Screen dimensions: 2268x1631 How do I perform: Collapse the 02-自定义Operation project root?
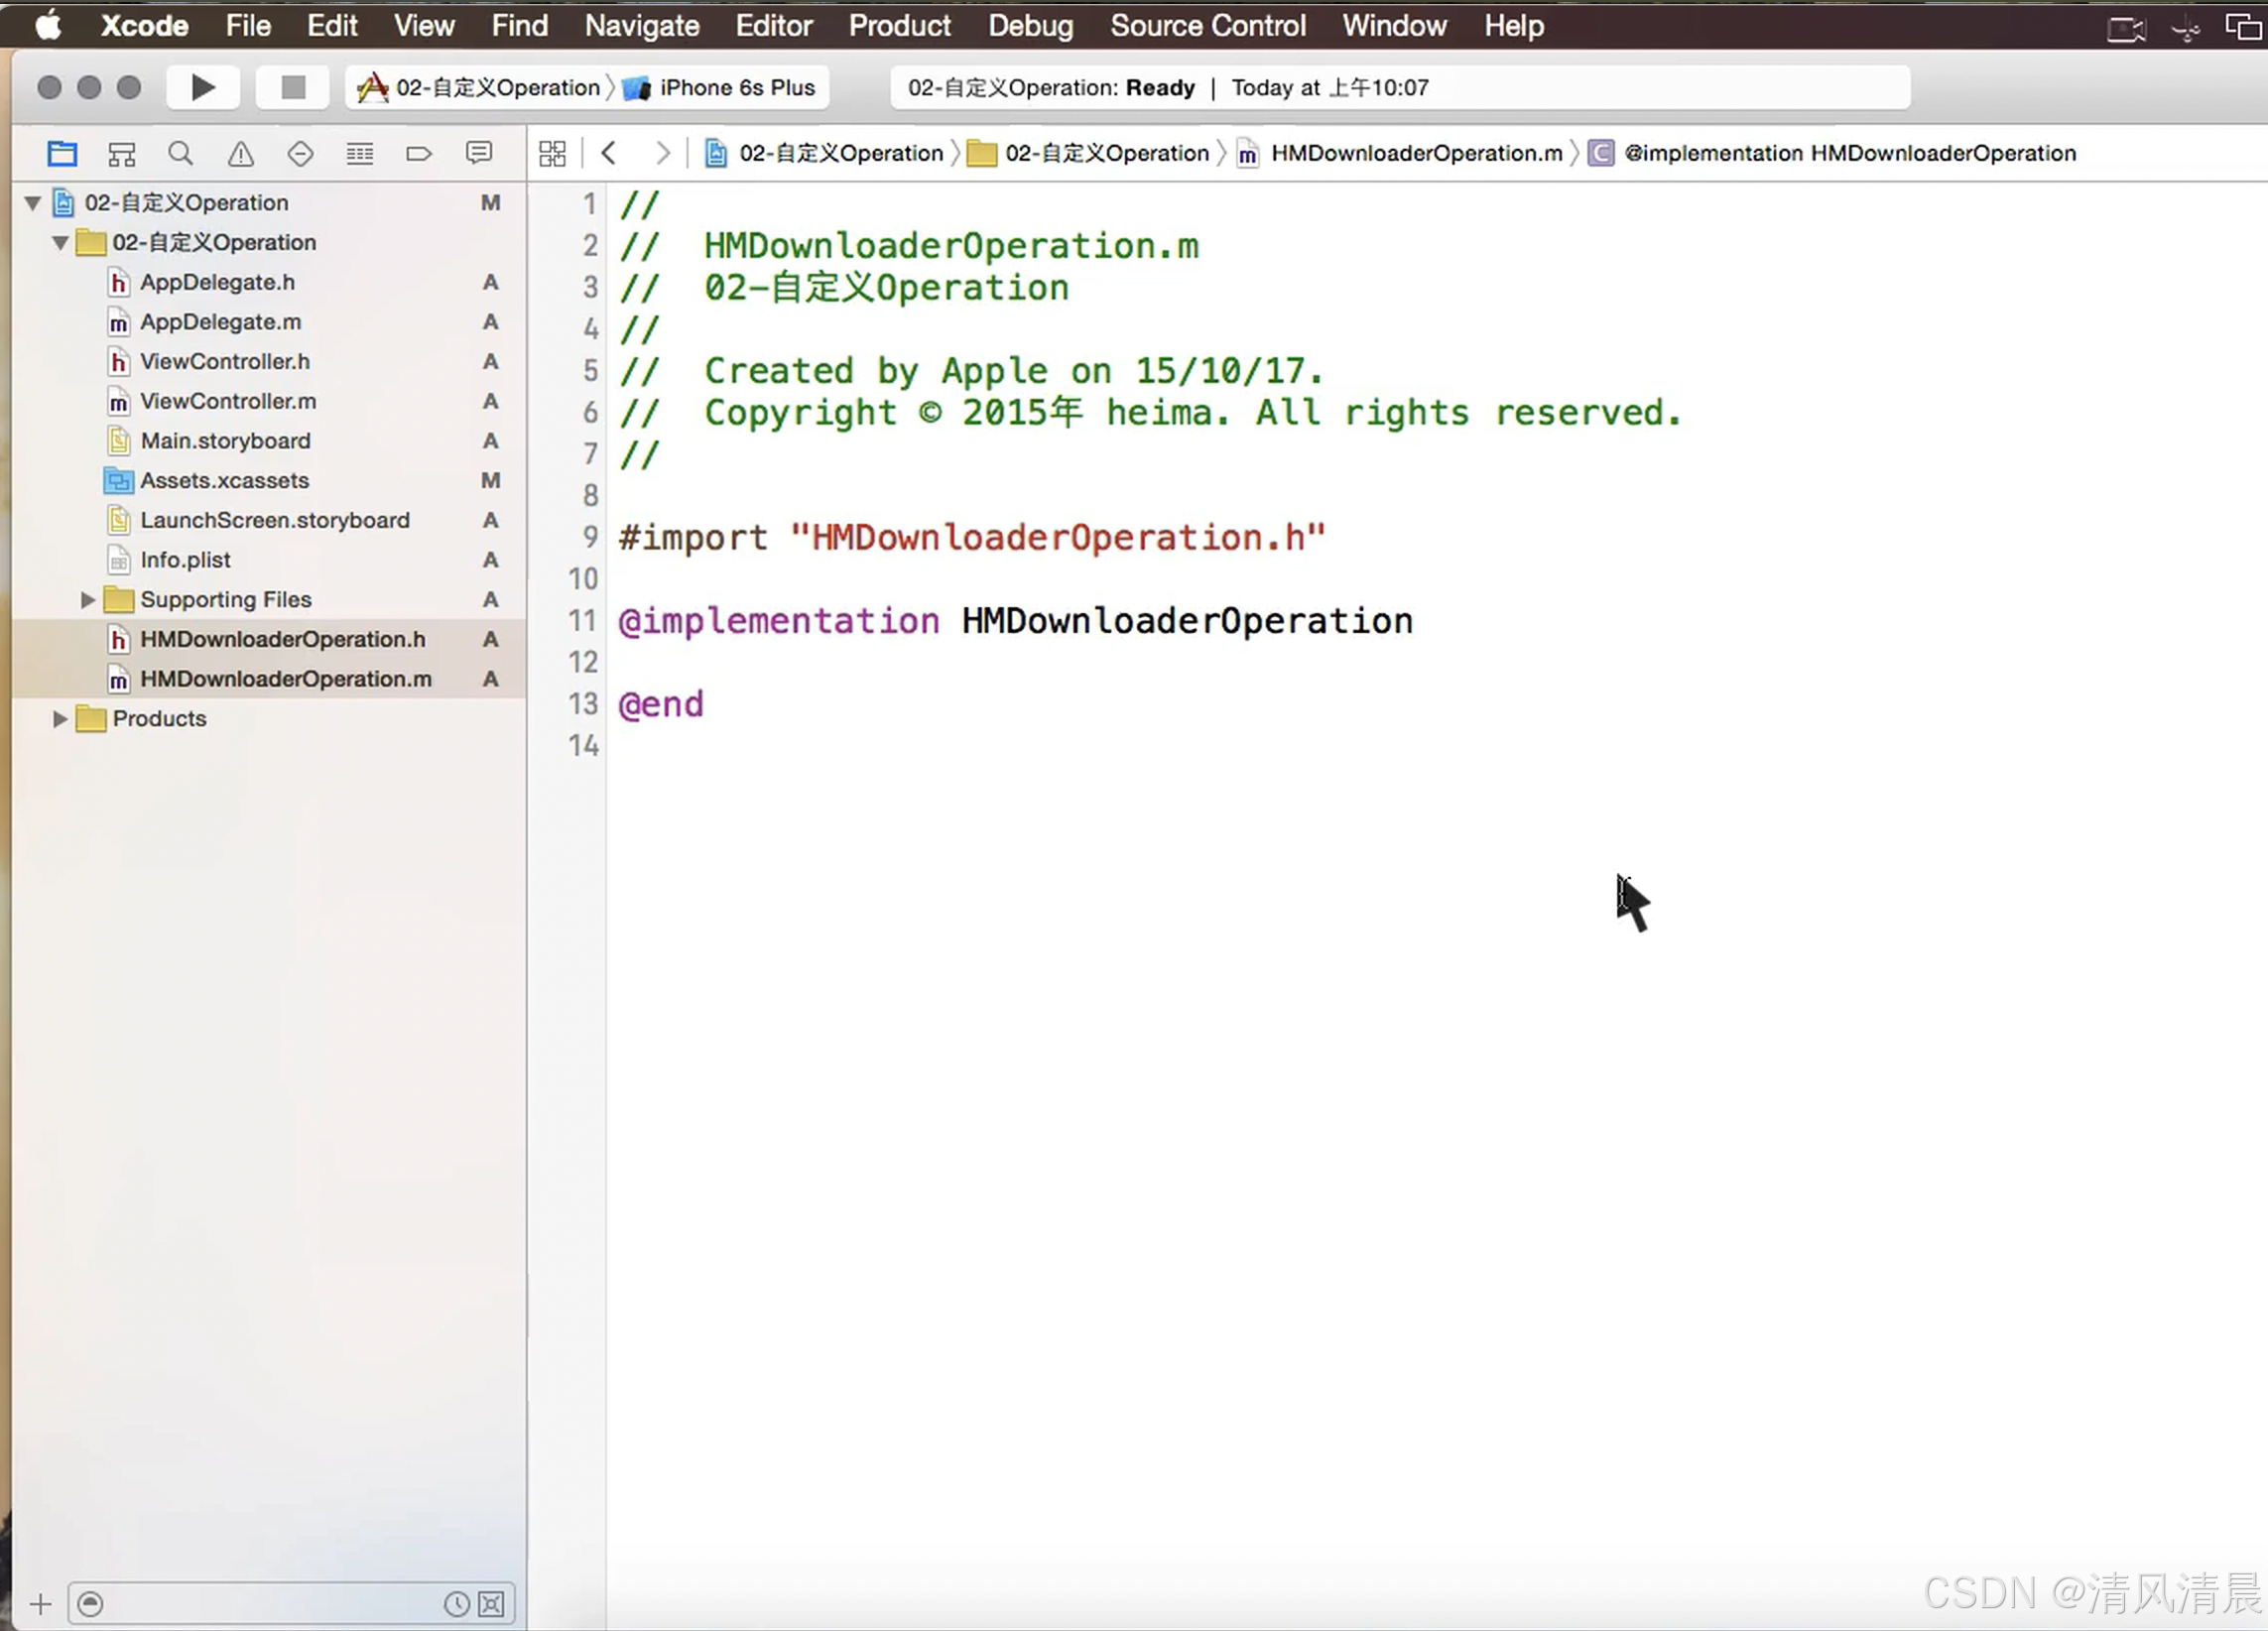[33, 203]
